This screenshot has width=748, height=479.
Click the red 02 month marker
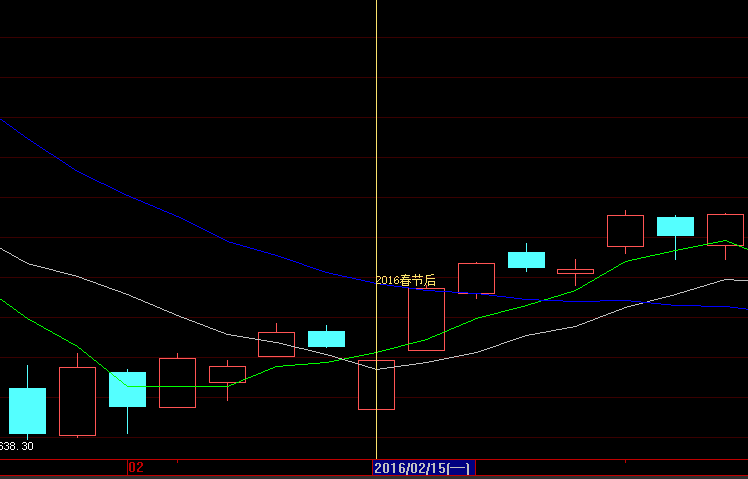pyautogui.click(x=136, y=467)
